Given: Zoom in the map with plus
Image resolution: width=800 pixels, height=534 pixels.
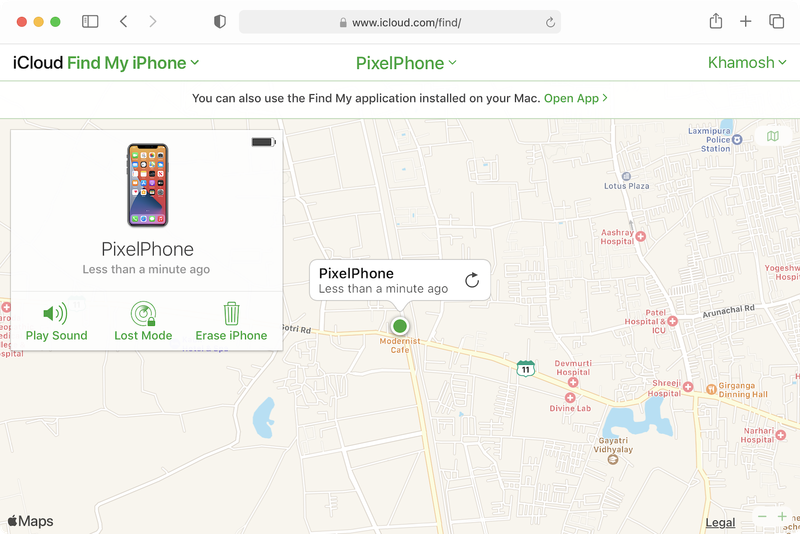Looking at the screenshot, I should (x=782, y=516).
